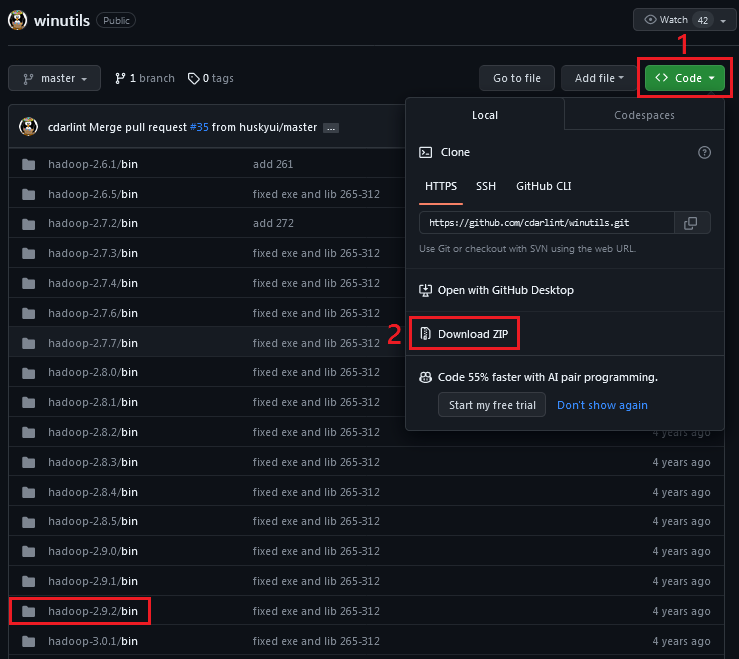Open the hadoop-2.7.2/bin folder

(93, 223)
